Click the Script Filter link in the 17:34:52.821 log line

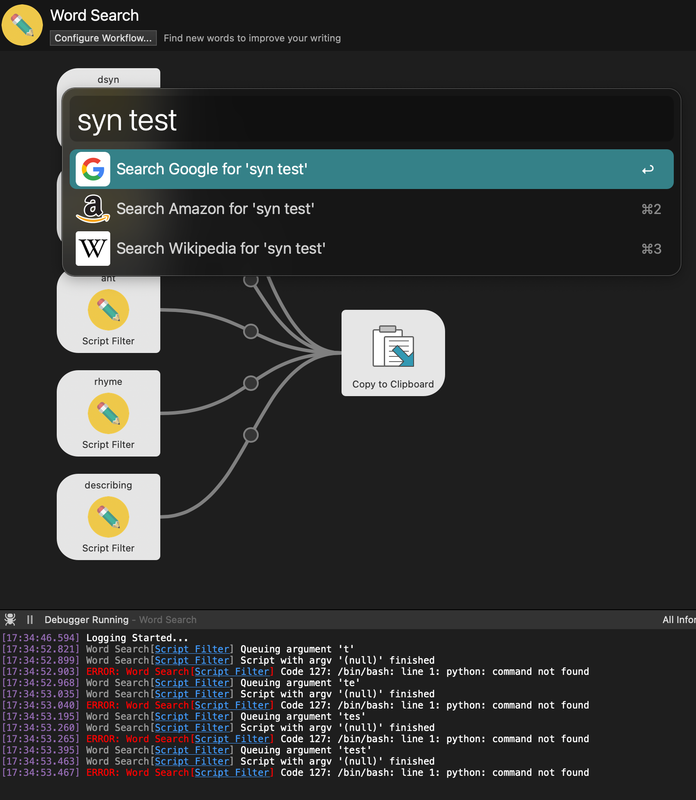click(193, 649)
